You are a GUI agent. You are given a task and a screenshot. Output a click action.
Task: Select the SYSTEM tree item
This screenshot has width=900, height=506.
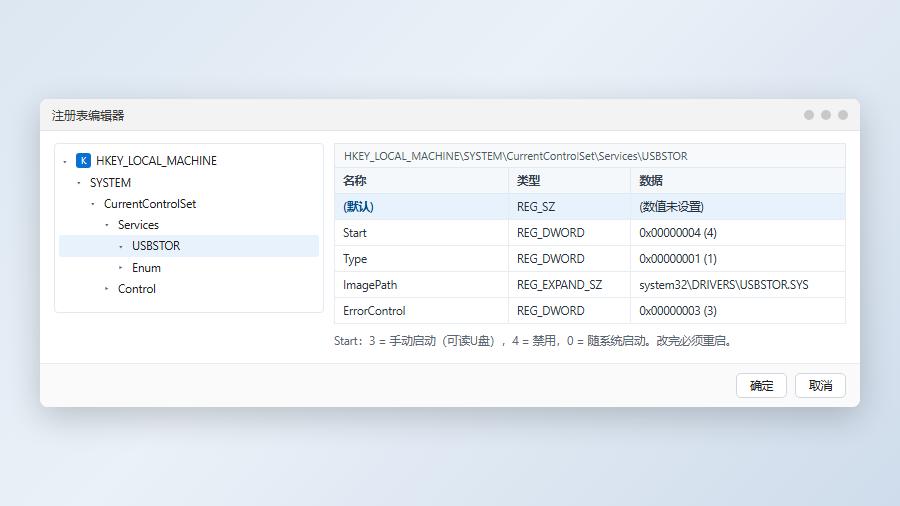pyautogui.click(x=110, y=182)
